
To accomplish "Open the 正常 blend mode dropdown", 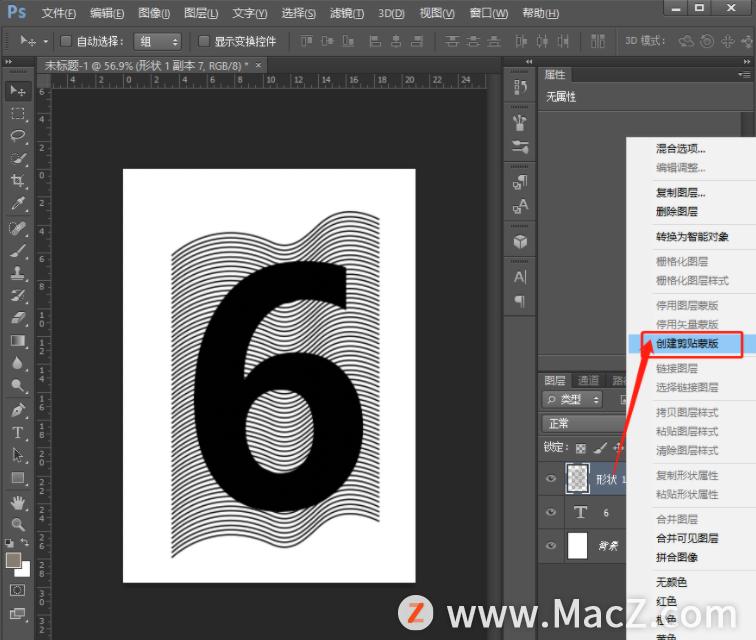I will pos(580,423).
